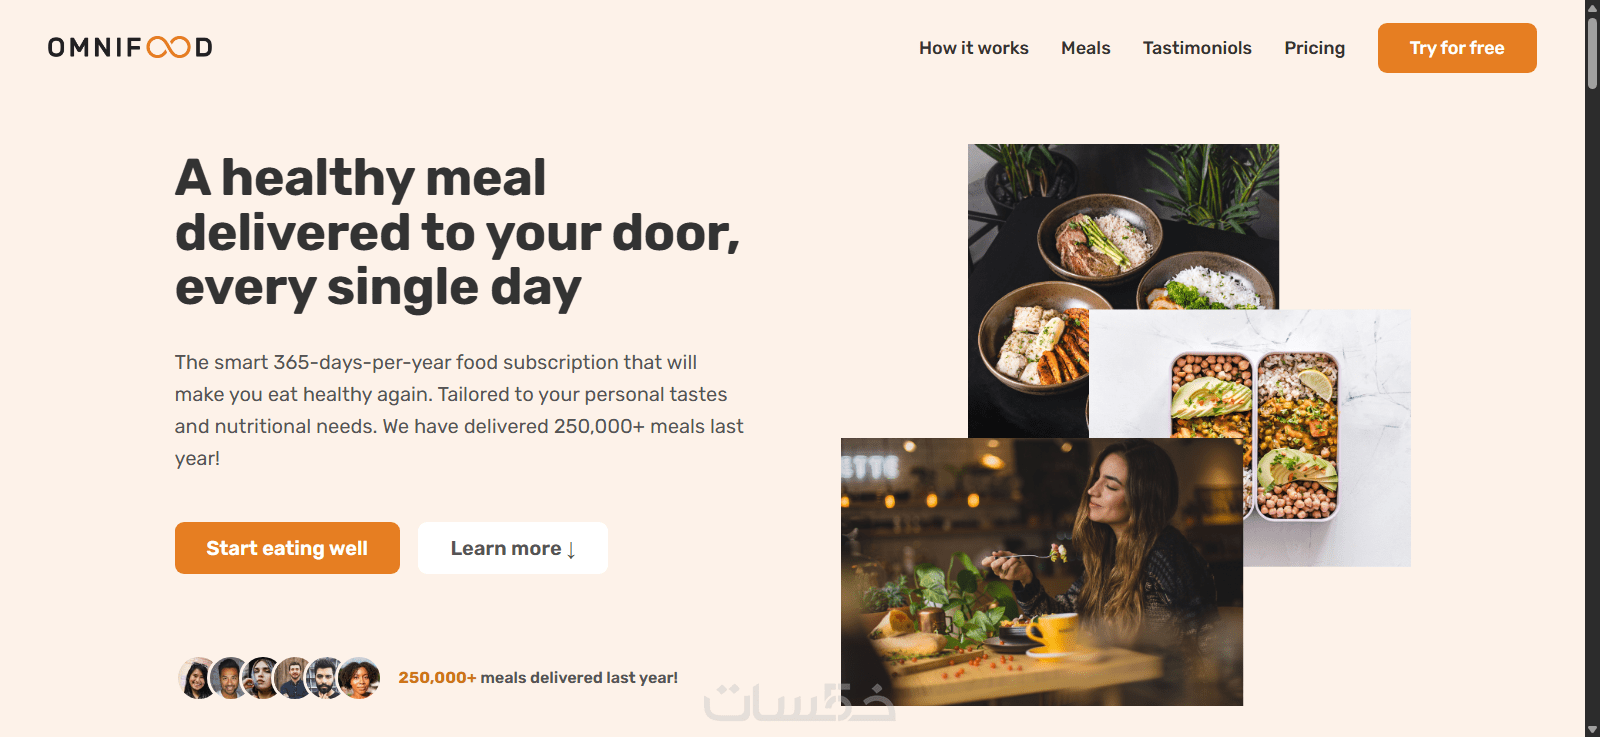Click the first customer avatar
Screen dimensions: 1600x737
(196, 678)
